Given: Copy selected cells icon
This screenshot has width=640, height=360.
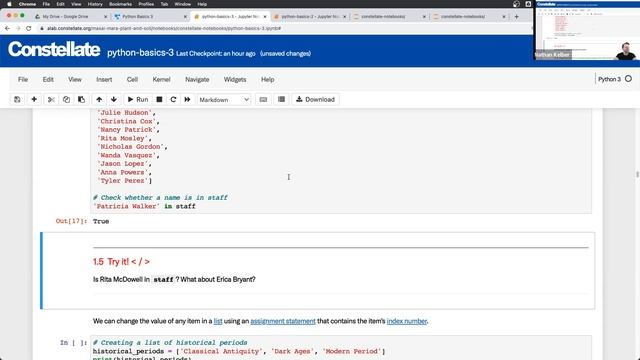Looking at the screenshot, I should pyautogui.click(x=66, y=99).
